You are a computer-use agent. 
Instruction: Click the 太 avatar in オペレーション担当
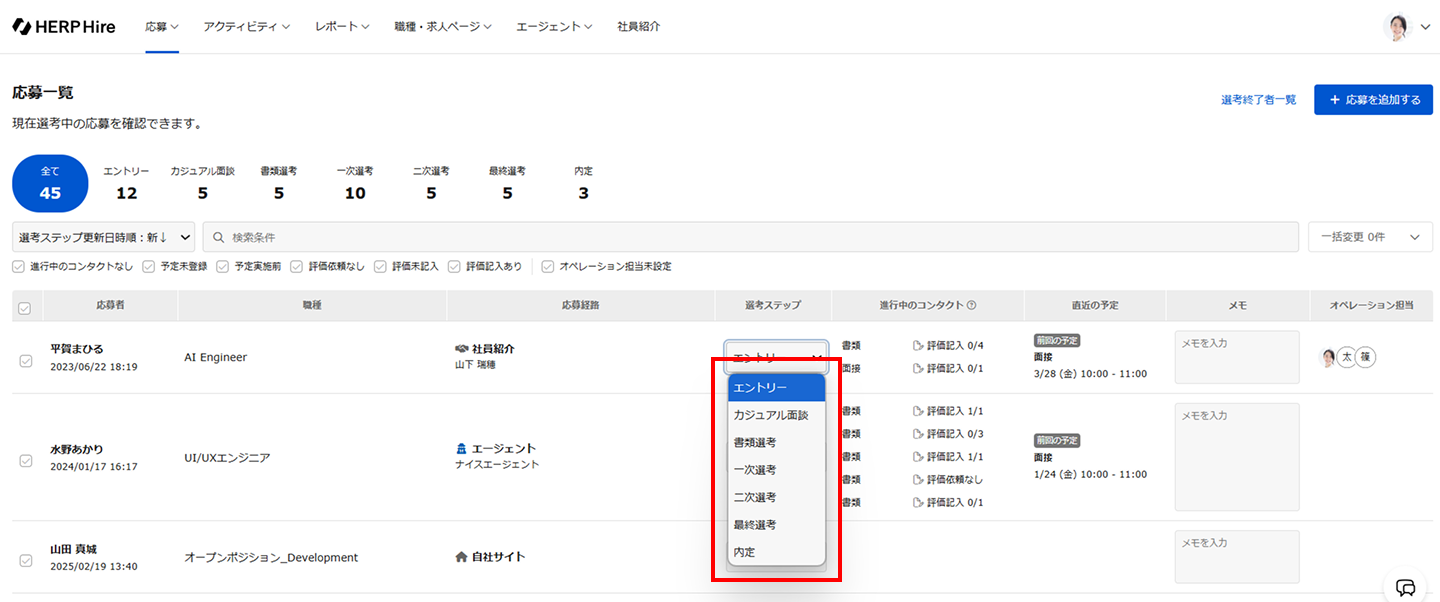click(x=1346, y=357)
